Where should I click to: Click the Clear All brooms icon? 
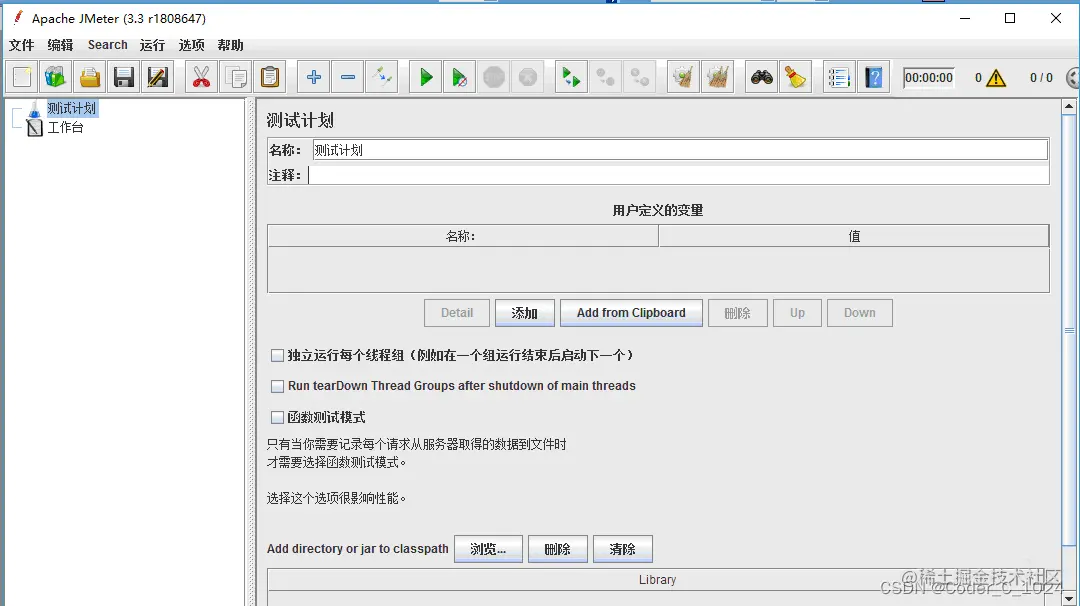pyautogui.click(x=718, y=77)
